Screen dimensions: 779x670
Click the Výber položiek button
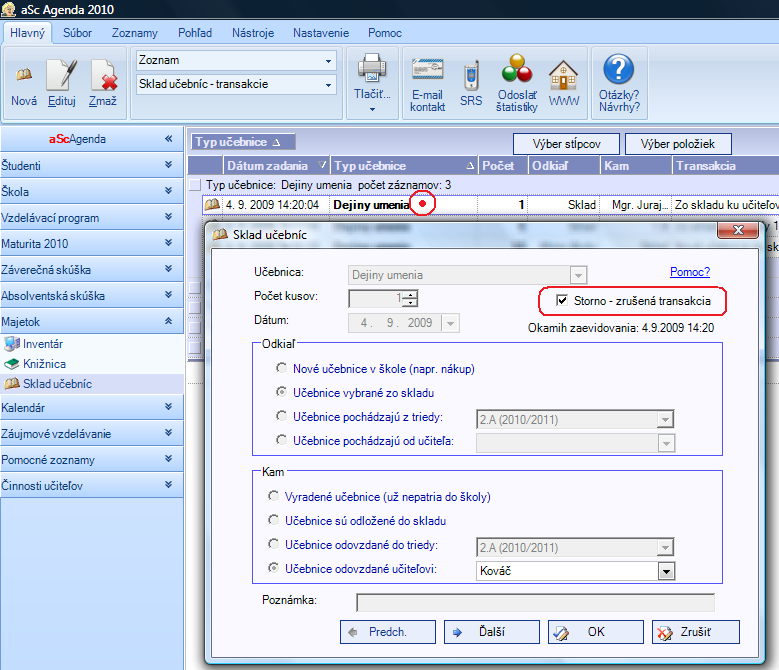tap(678, 144)
